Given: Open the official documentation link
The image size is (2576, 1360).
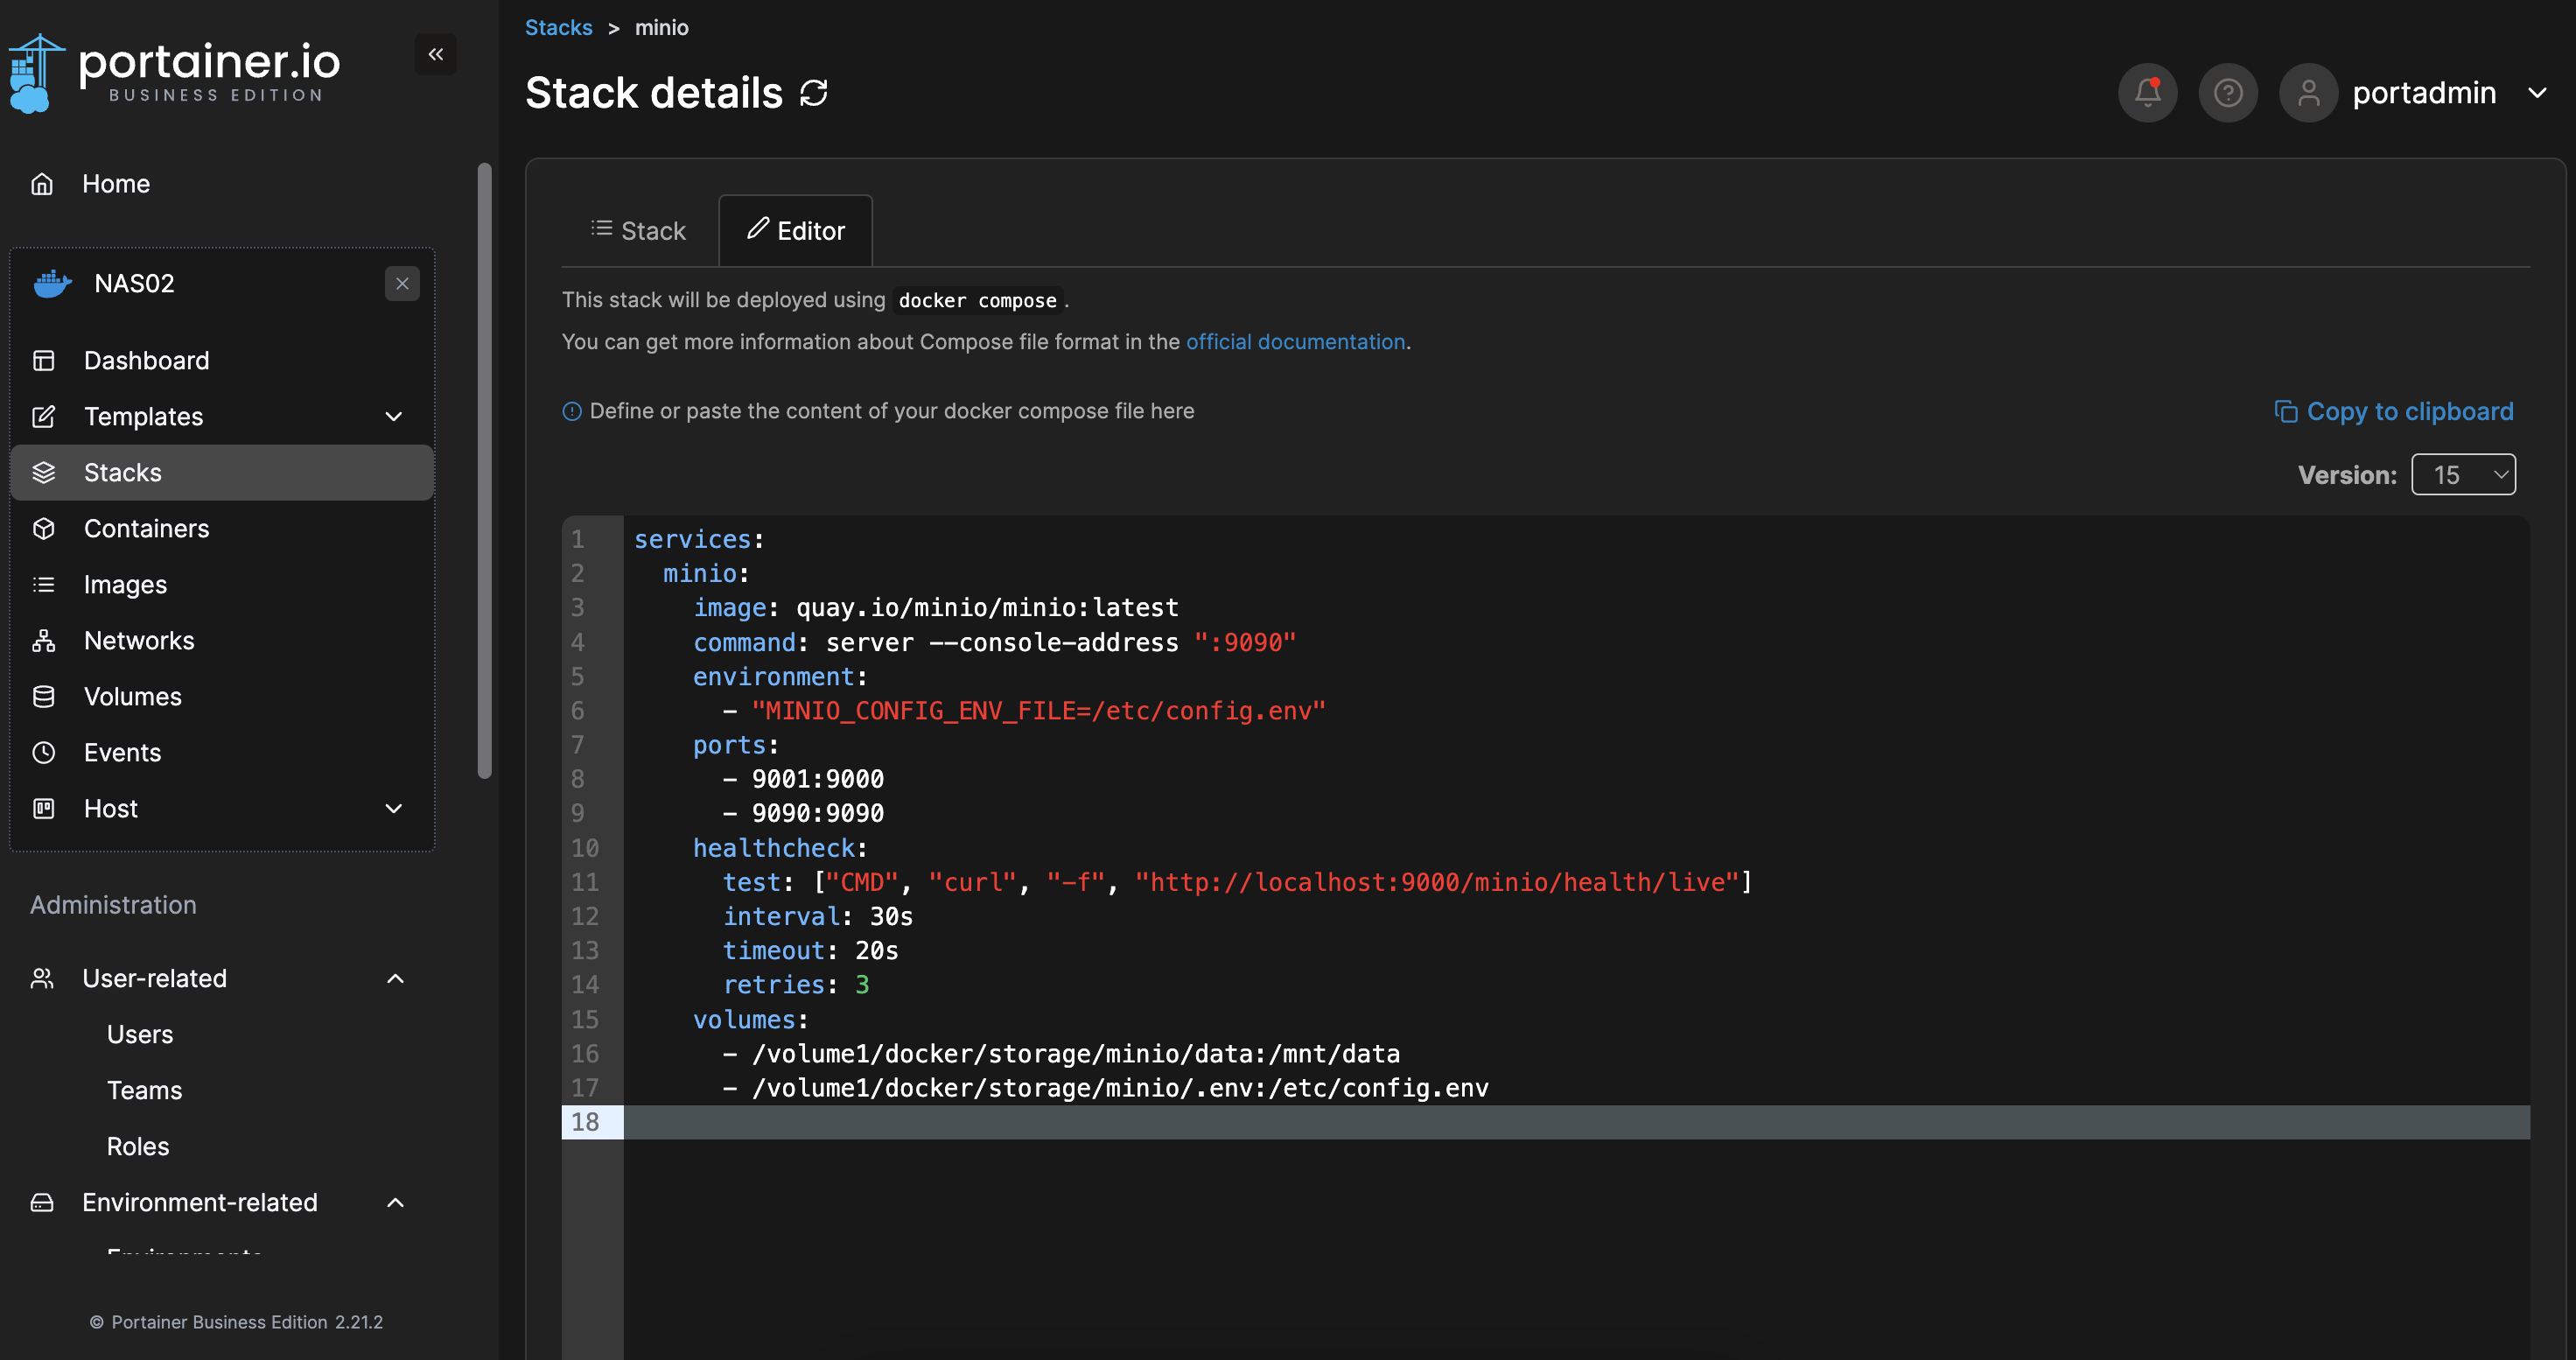Looking at the screenshot, I should 1295,342.
